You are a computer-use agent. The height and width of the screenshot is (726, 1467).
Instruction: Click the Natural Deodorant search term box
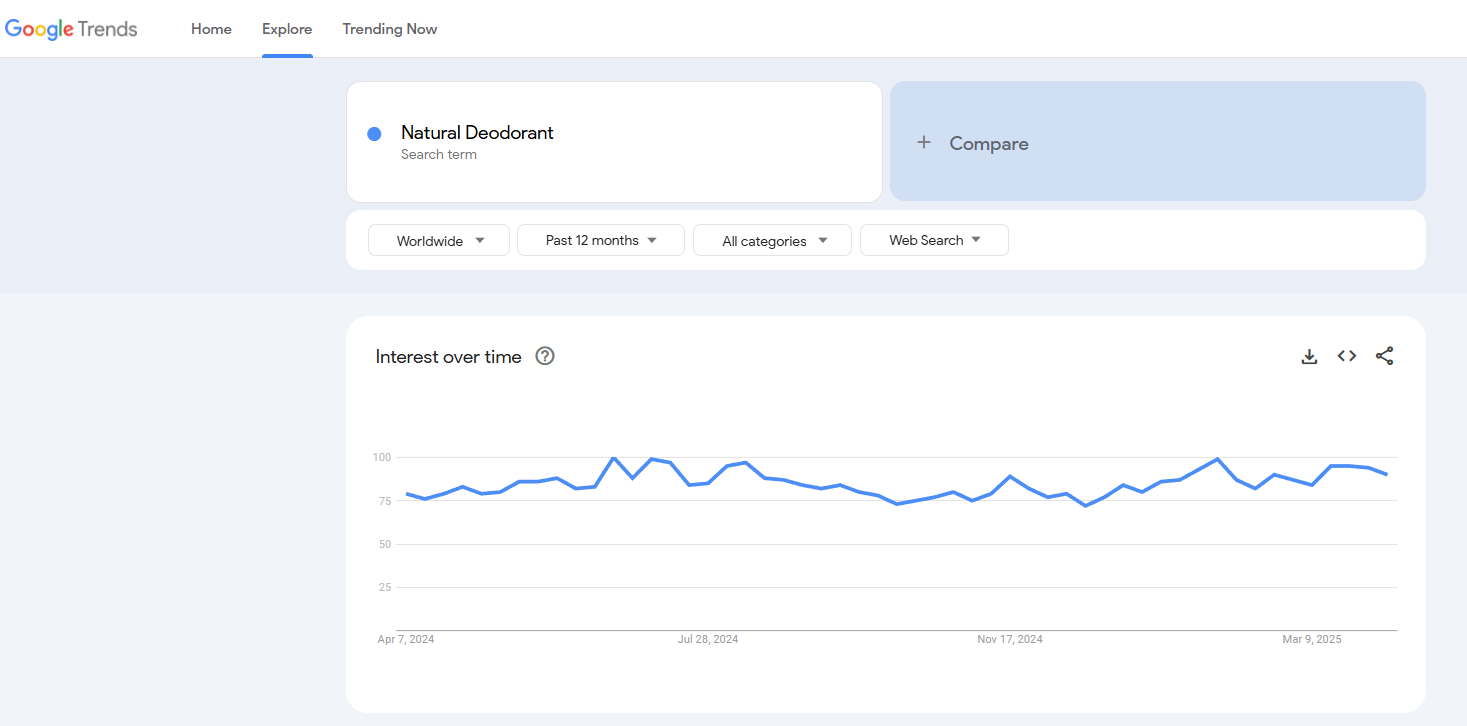pos(614,142)
